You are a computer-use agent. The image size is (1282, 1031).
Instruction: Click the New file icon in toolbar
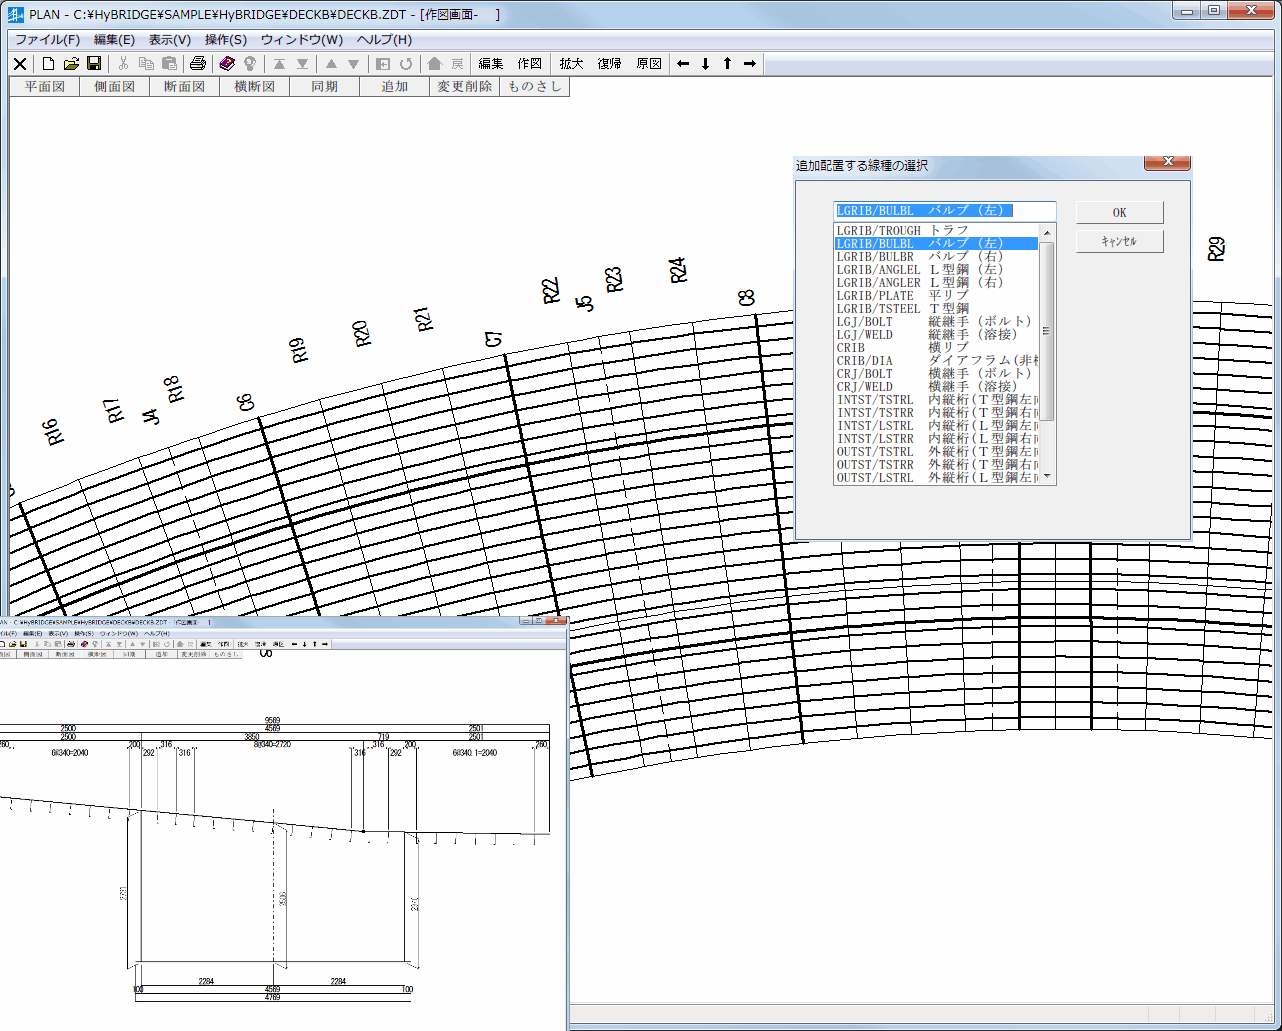pyautogui.click(x=48, y=64)
